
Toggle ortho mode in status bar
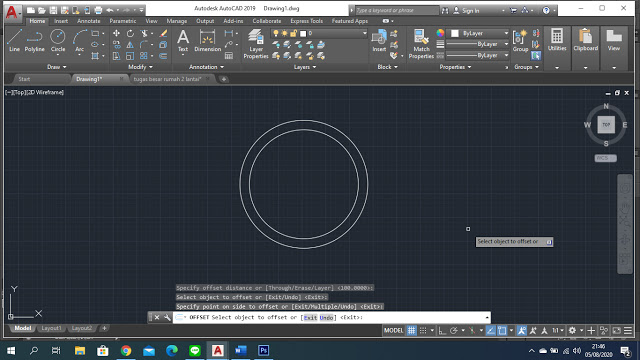[442, 330]
